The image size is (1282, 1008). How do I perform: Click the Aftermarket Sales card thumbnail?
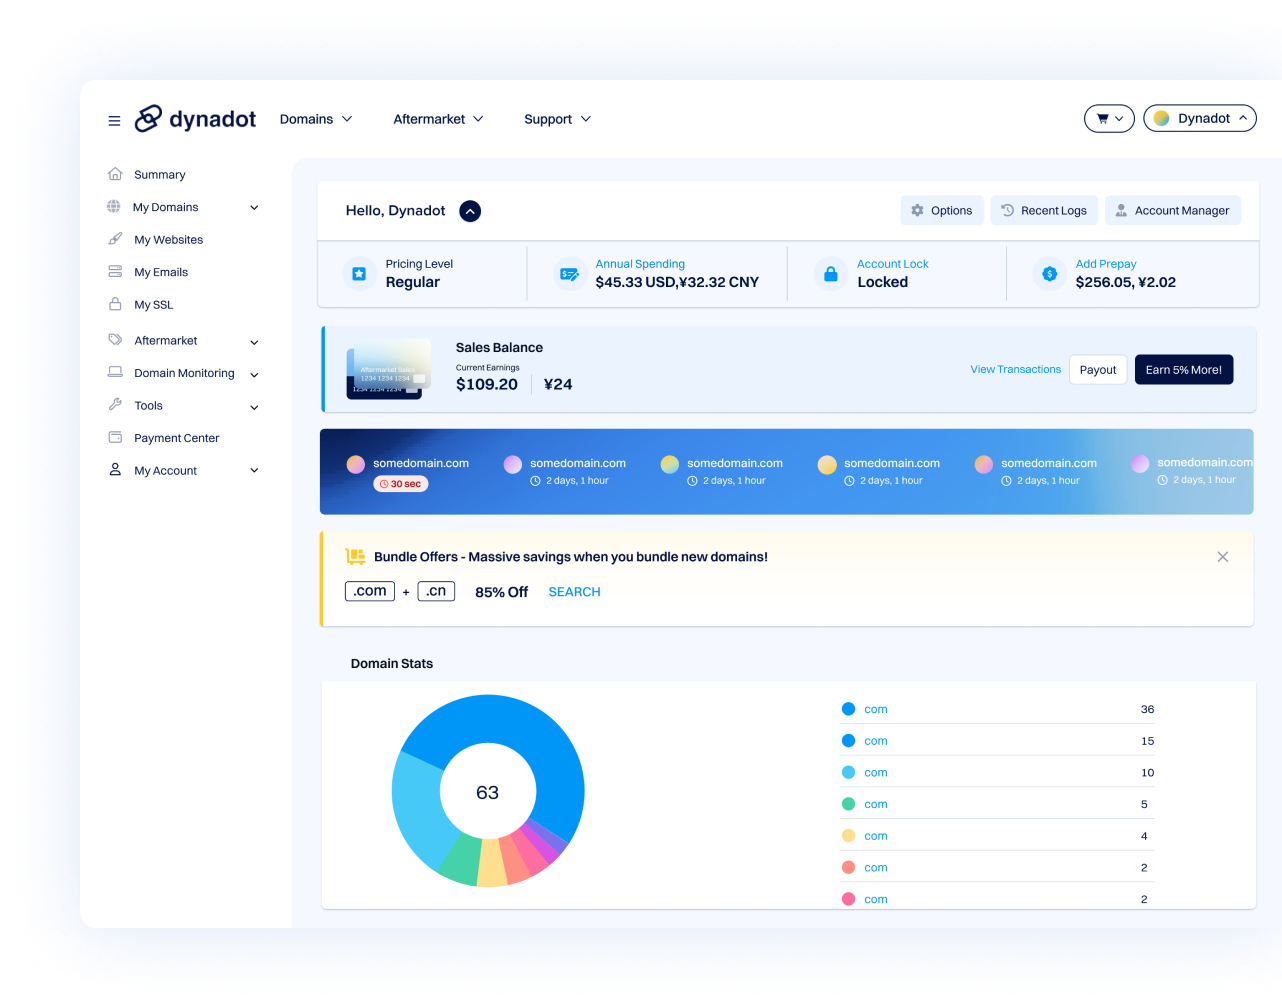pyautogui.click(x=388, y=369)
